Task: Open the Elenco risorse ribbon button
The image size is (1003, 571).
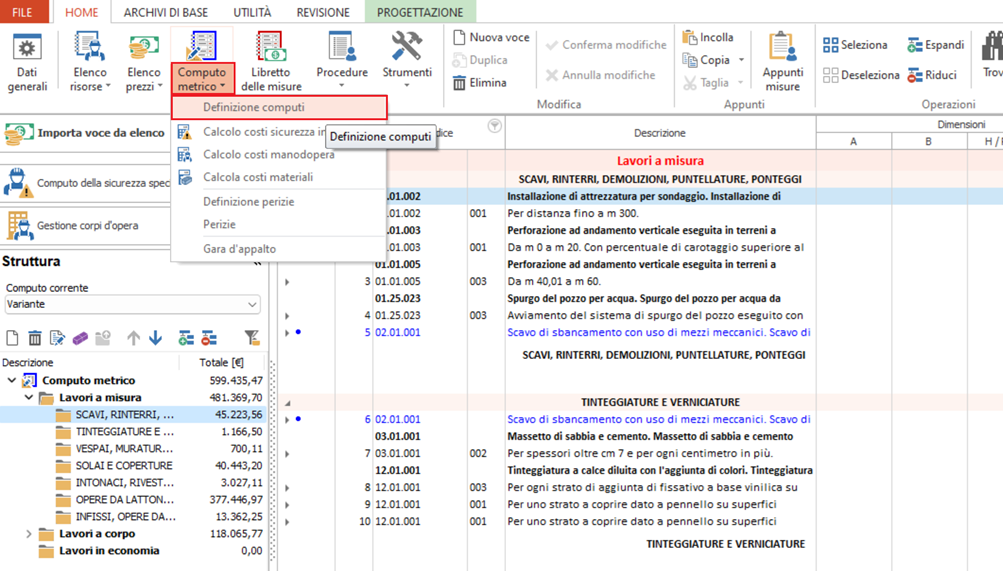Action: [x=90, y=62]
